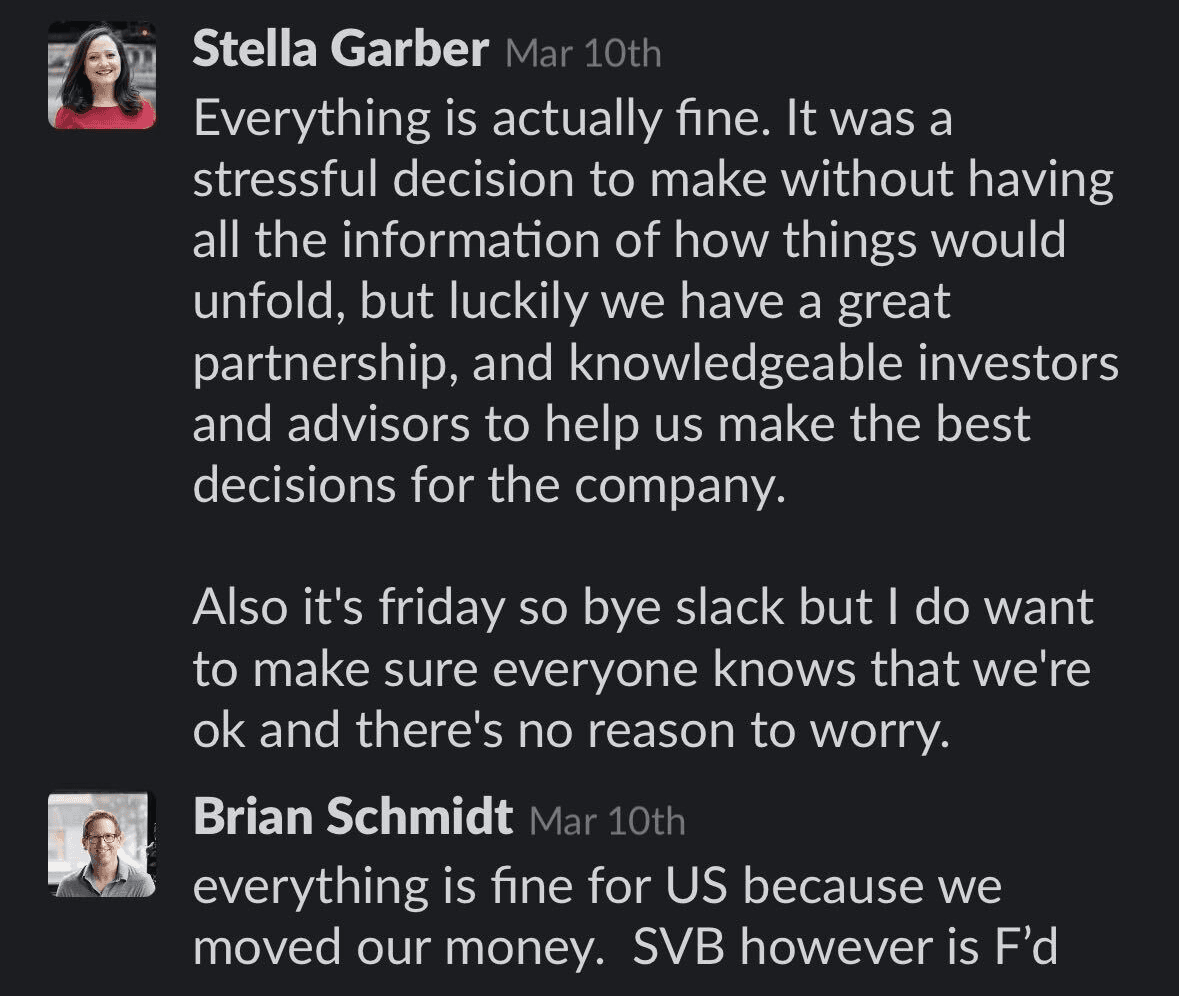Click the line starting "all the information"
This screenshot has height=996, width=1179.
click(x=628, y=242)
